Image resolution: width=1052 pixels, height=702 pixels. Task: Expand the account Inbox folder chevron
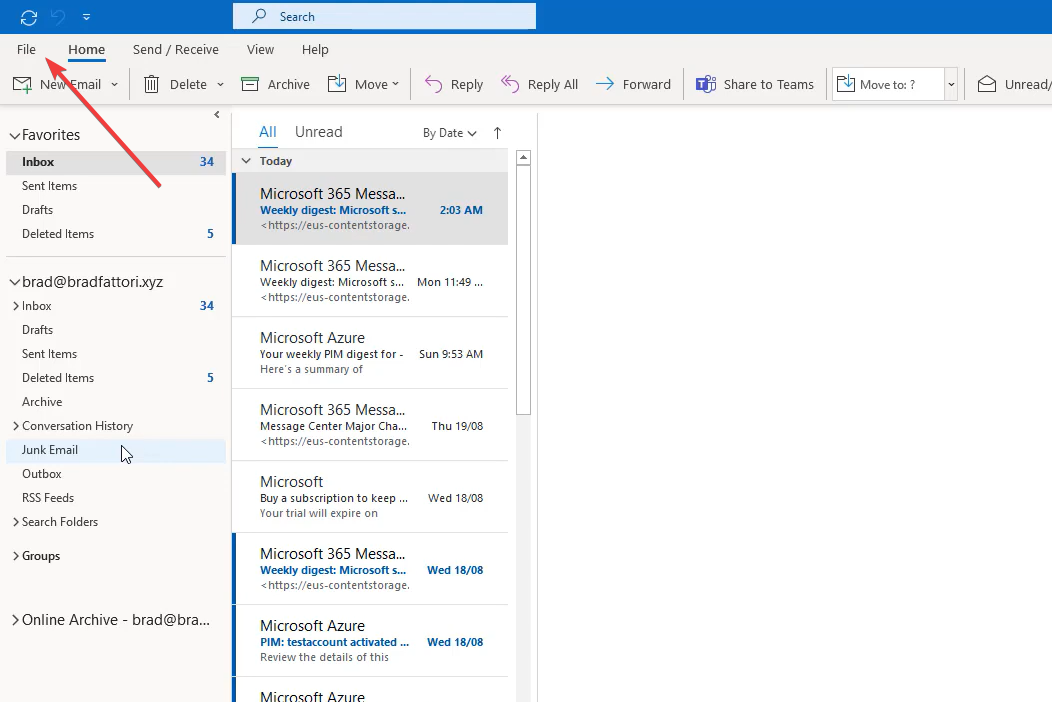[x=15, y=306]
